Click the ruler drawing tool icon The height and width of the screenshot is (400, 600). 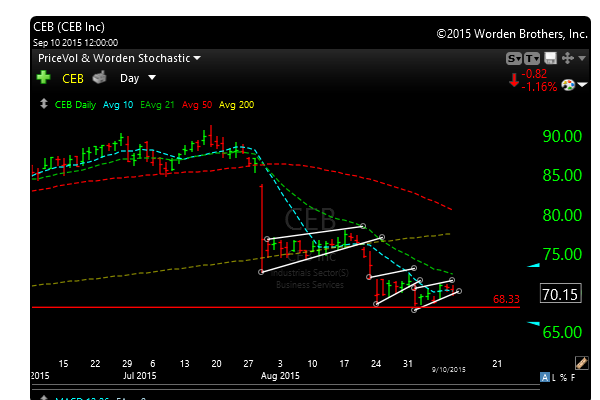(583, 362)
